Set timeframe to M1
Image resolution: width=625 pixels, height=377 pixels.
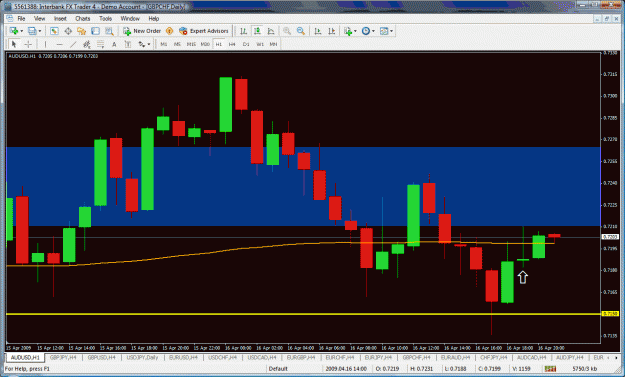[x=164, y=44]
